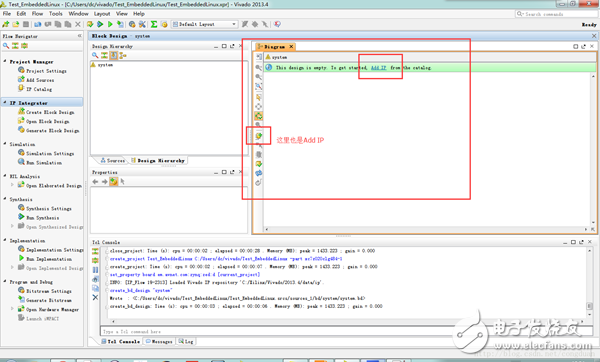The height and width of the screenshot is (362, 600).
Task: Open the File menu
Action: (x=7, y=14)
